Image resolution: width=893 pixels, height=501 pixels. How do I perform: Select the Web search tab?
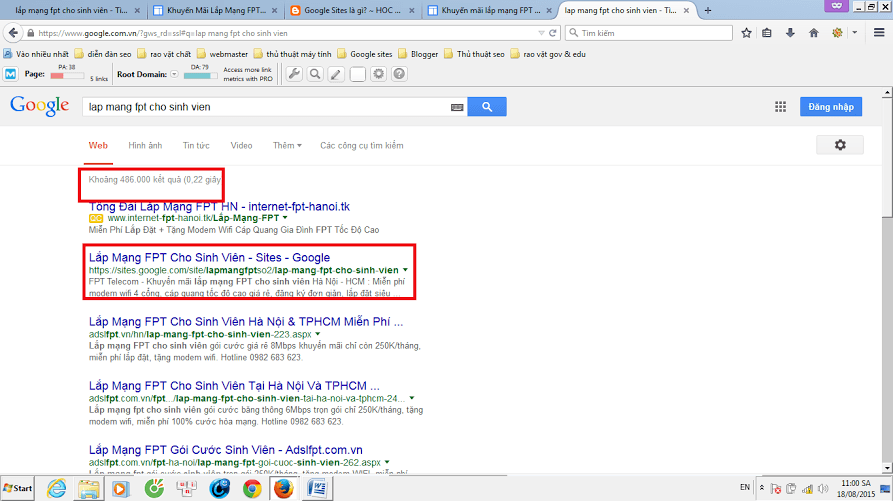(x=98, y=145)
